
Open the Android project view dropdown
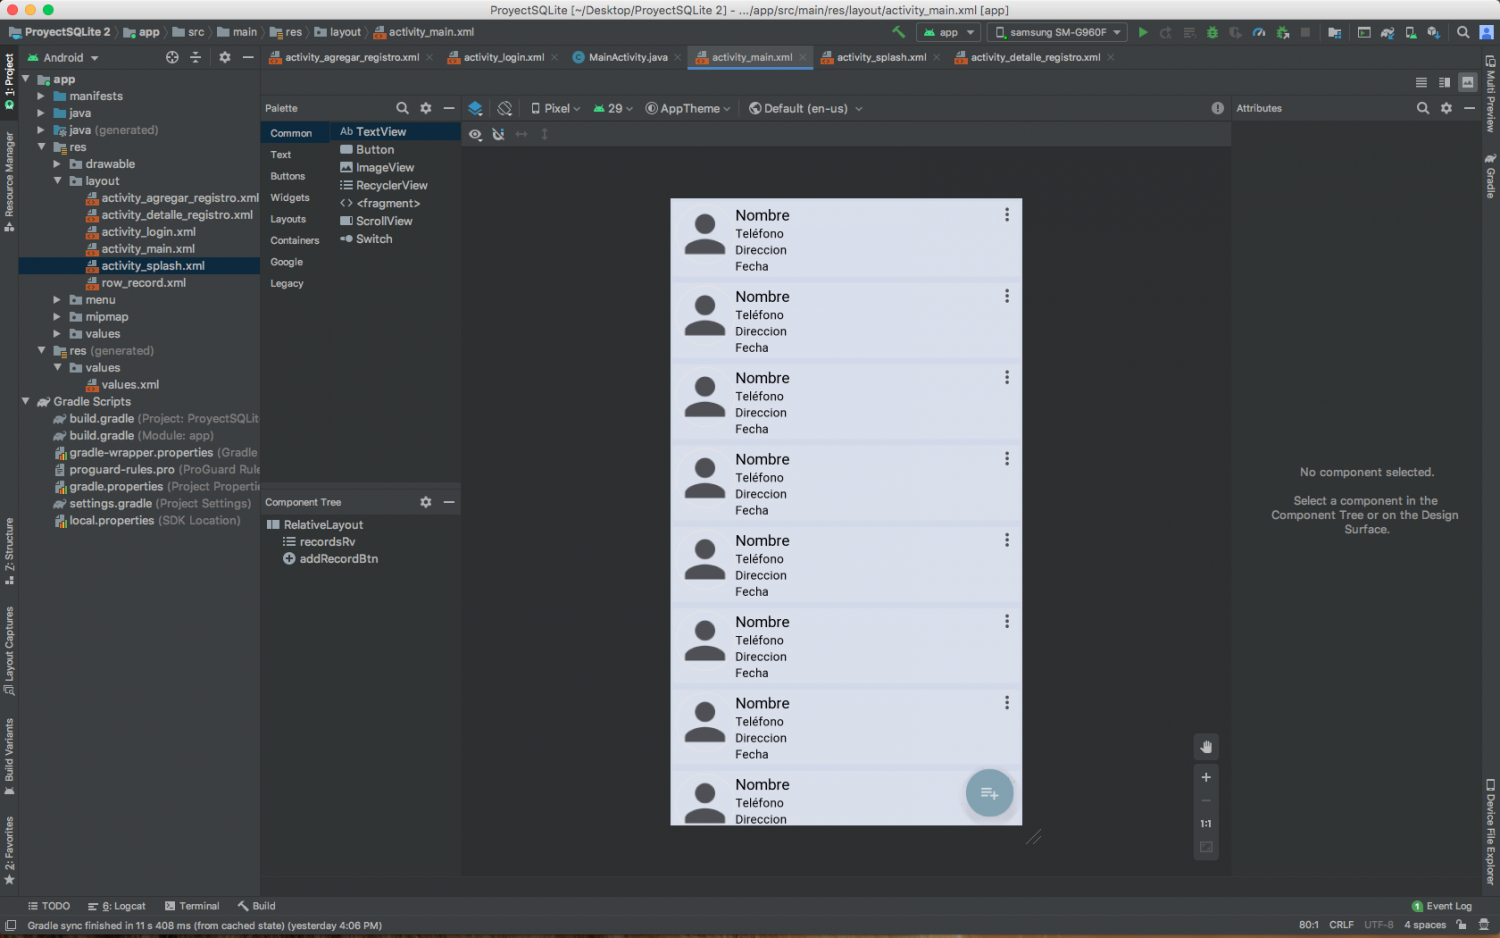(63, 57)
